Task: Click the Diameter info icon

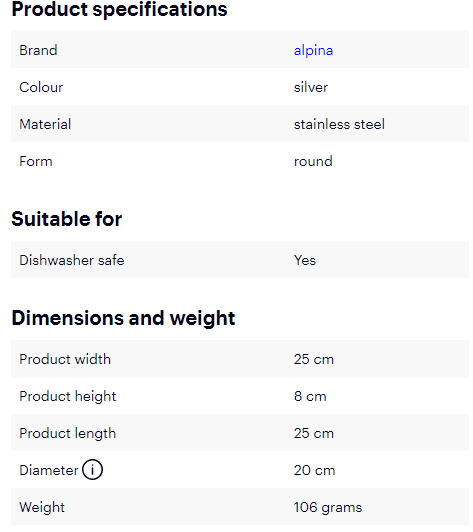Action: (92, 470)
